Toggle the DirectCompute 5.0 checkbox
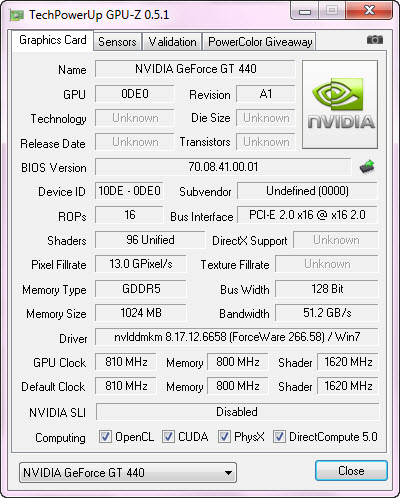Viewport: 400px width, 498px height. point(279,437)
